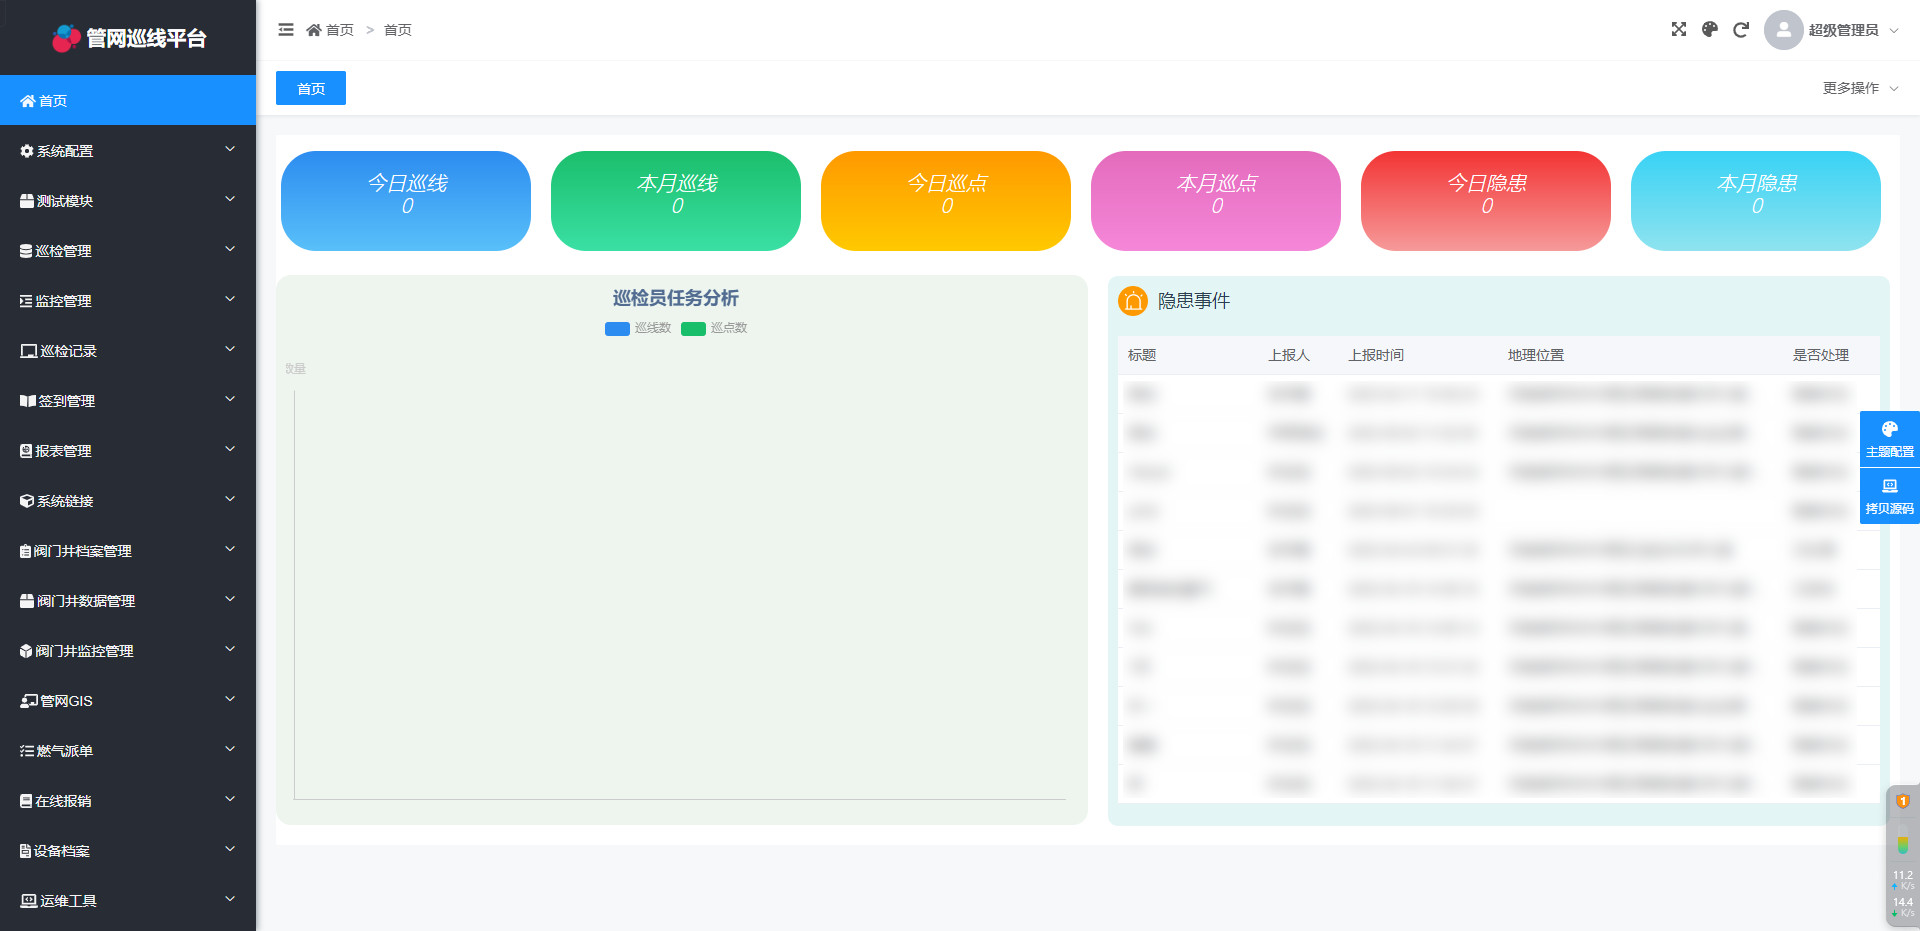Click the 本月隐患 cyan card
This screenshot has height=931, width=1920.
point(1755,201)
